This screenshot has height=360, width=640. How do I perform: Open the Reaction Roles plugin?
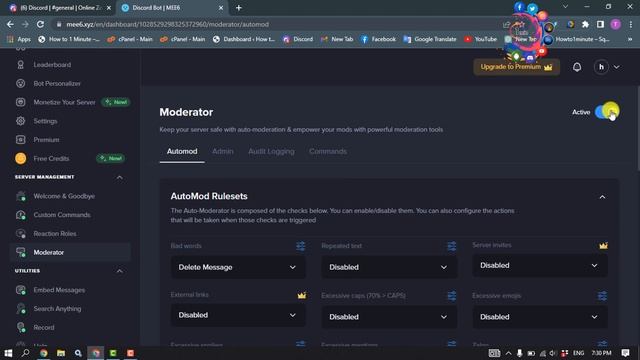pyautogui.click(x=55, y=233)
